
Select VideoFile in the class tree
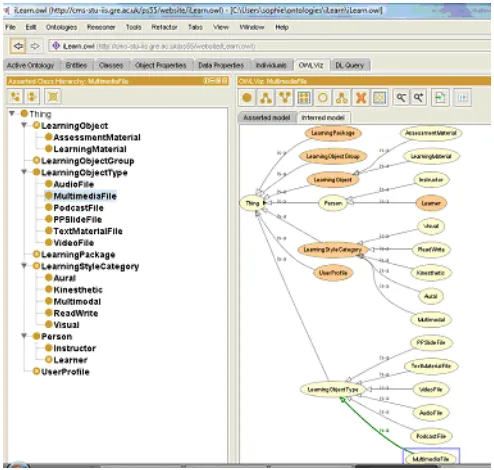(x=74, y=243)
